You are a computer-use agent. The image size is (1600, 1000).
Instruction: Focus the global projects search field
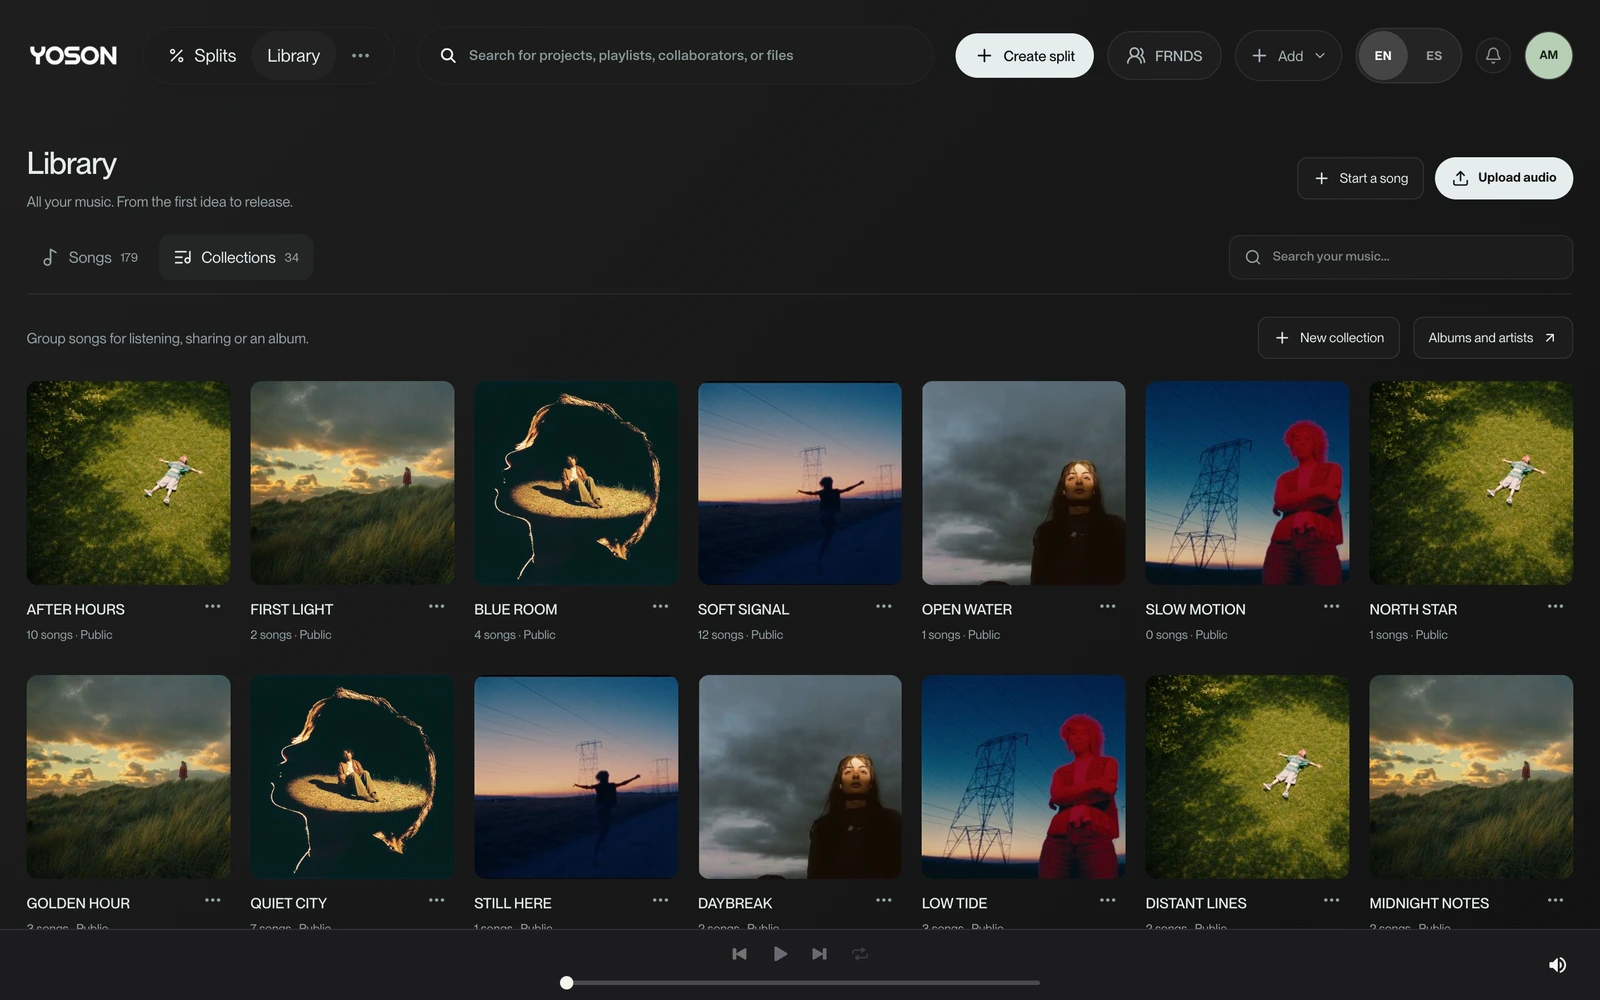pyautogui.click(x=675, y=56)
